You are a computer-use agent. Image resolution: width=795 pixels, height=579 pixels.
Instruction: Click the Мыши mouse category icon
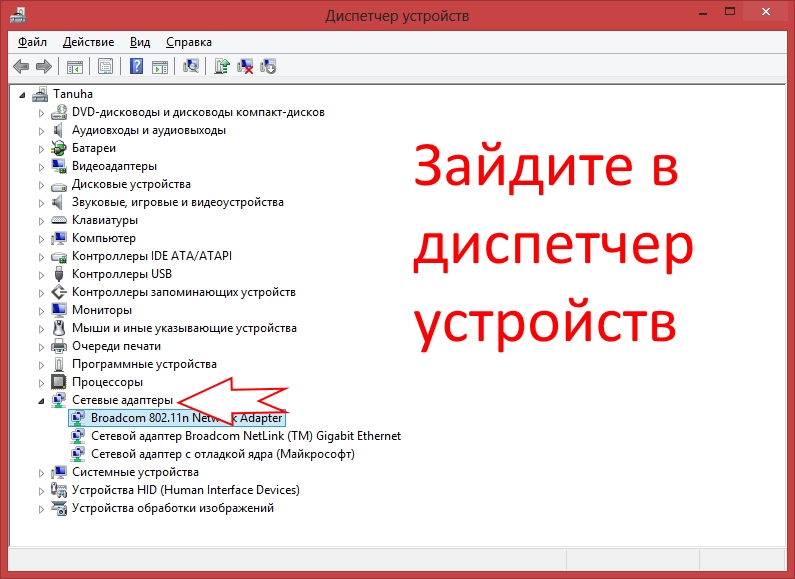tap(59, 328)
